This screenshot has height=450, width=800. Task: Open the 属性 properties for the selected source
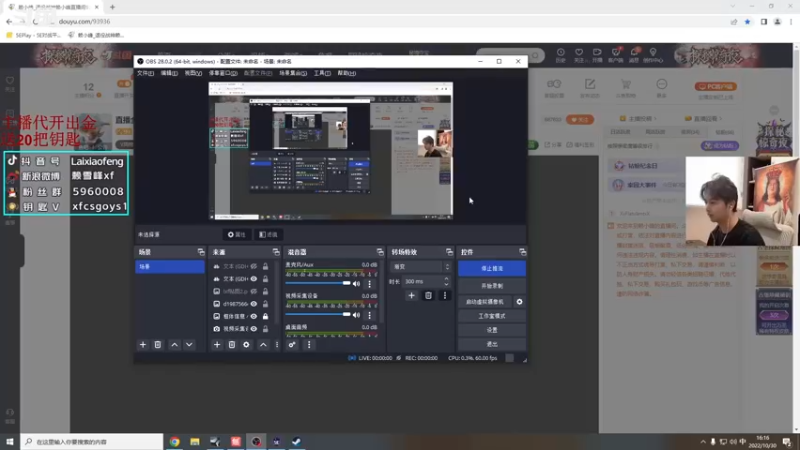[237, 235]
